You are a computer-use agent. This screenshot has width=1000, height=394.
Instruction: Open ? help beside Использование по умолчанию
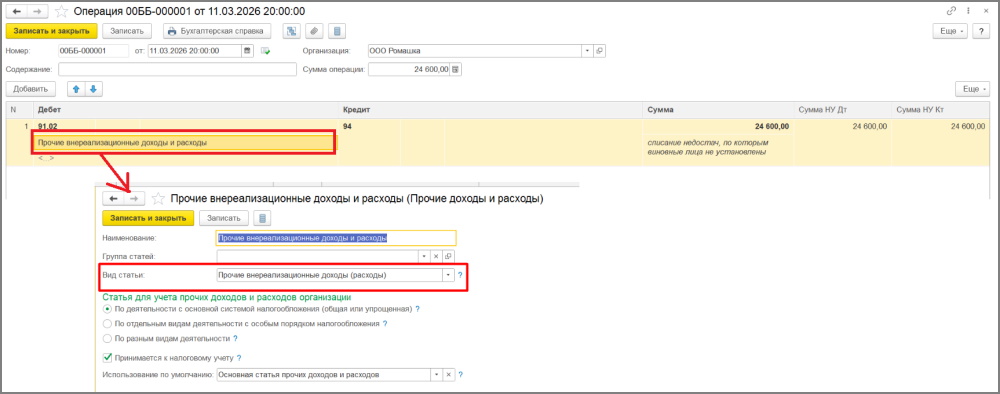pos(460,375)
